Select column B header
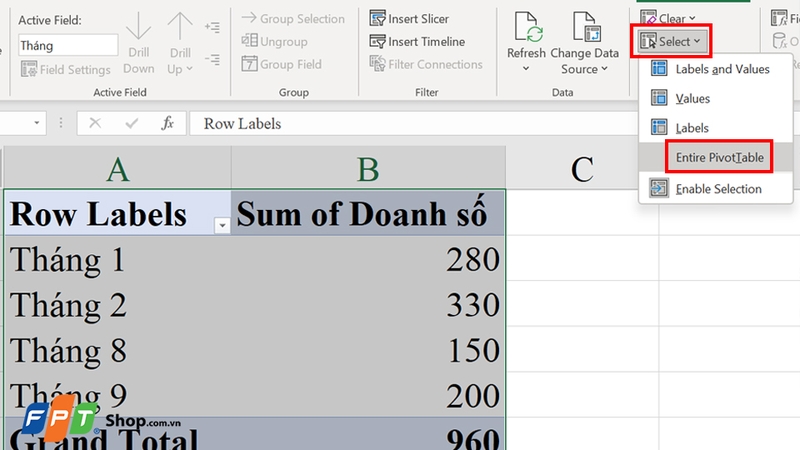800x450 pixels. point(368,168)
